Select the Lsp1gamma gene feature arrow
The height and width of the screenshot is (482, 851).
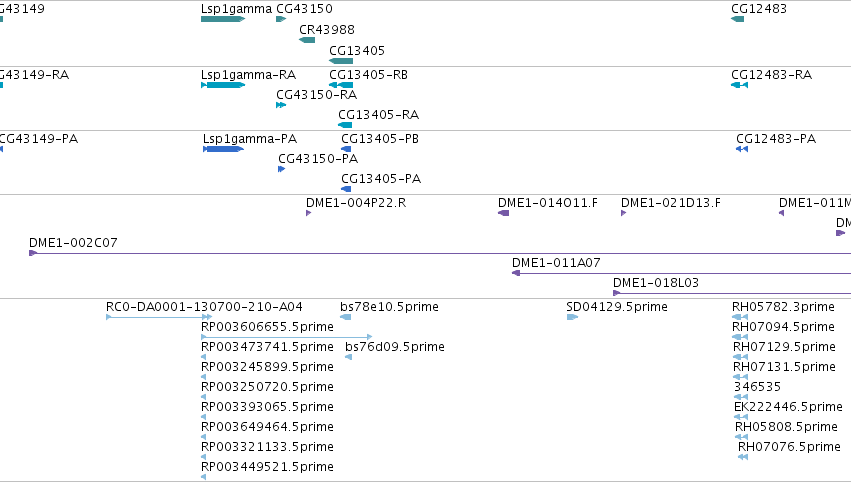click(x=223, y=19)
